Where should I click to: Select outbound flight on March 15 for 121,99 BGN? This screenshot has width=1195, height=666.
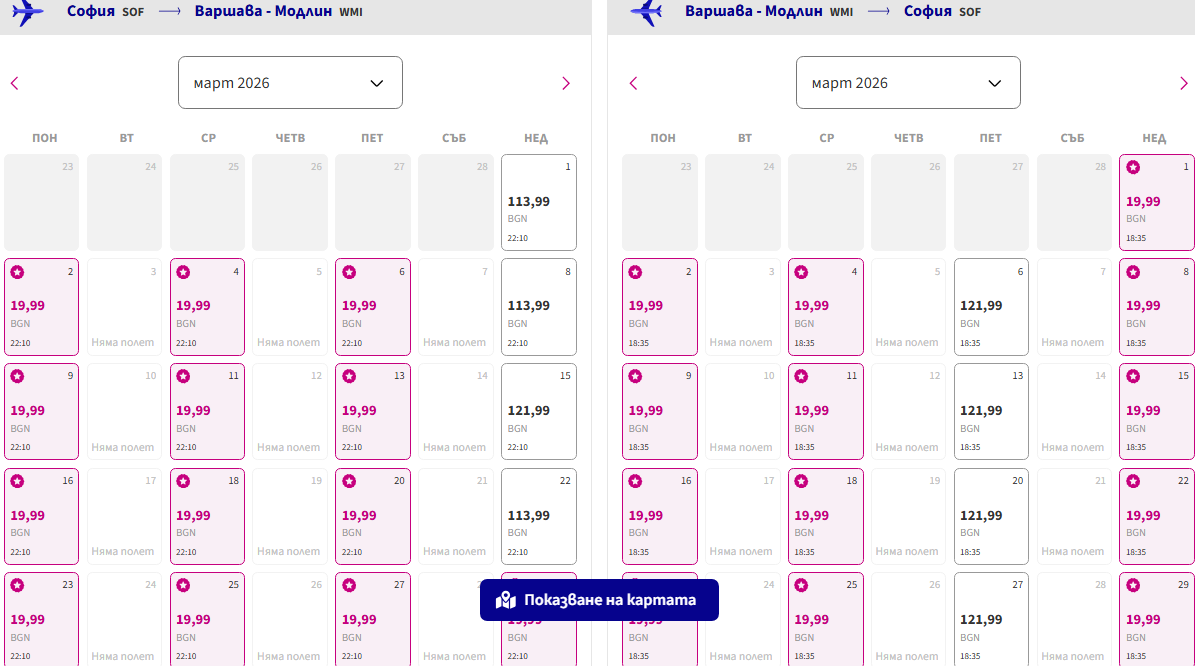539,412
